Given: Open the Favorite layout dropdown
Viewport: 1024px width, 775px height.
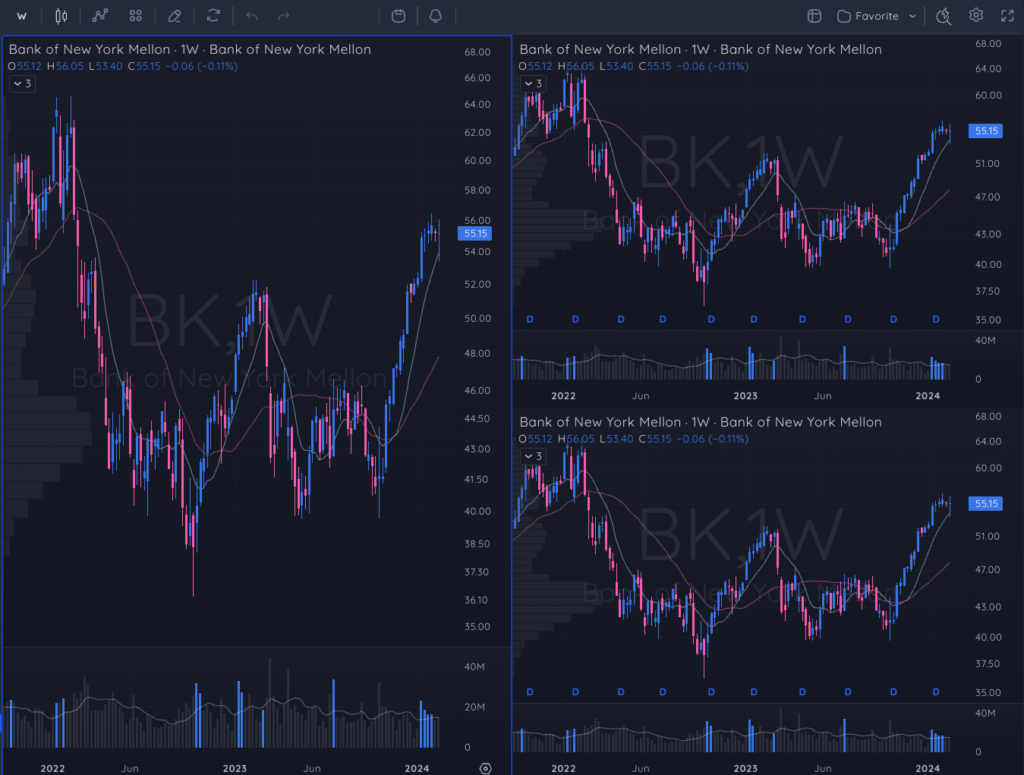Looking at the screenshot, I should click(876, 16).
